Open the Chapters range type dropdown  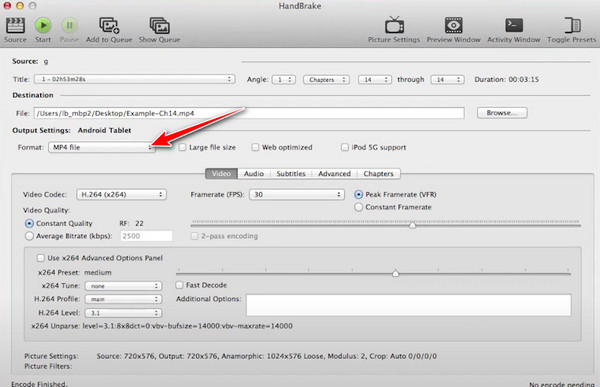326,80
